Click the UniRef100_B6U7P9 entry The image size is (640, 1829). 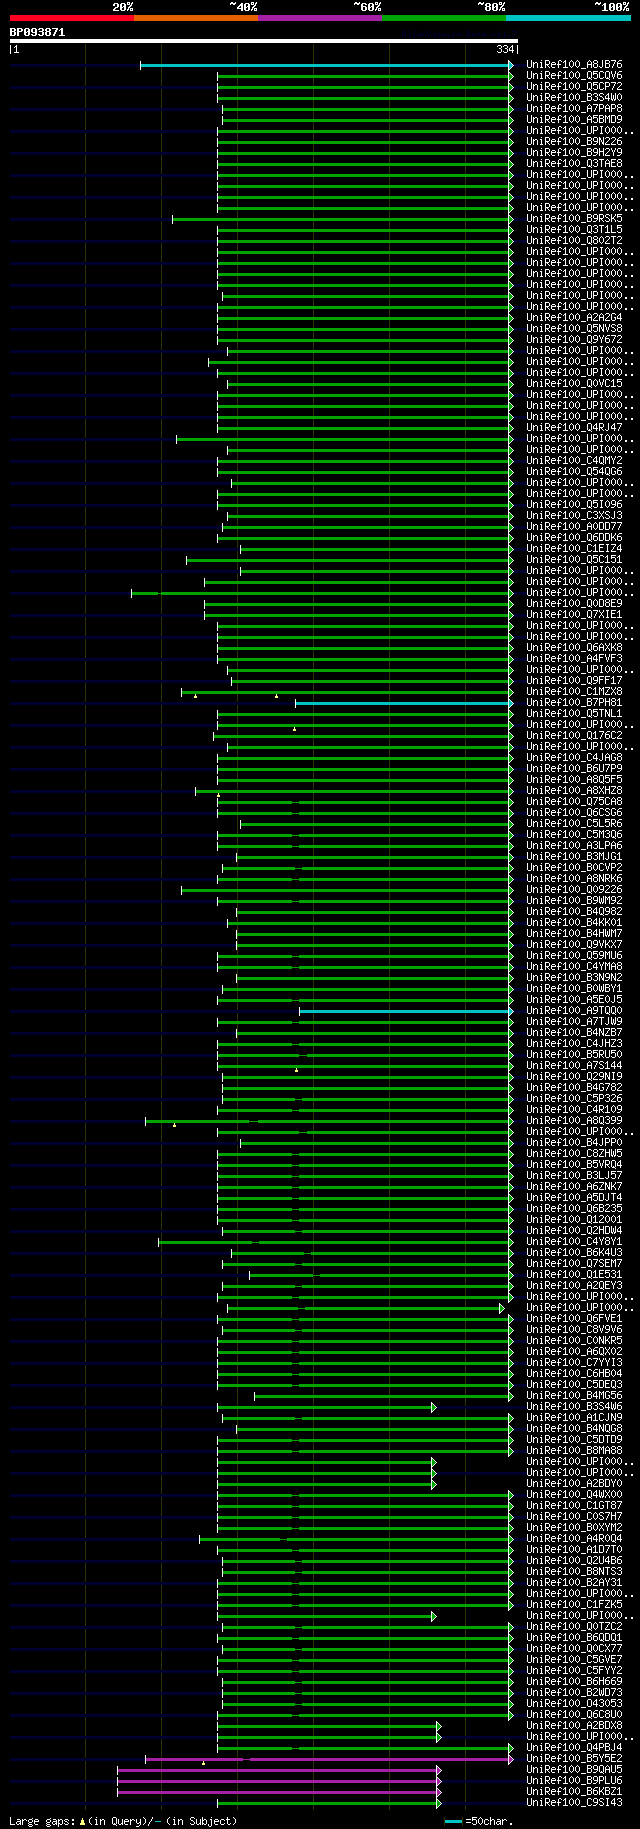click(x=574, y=769)
